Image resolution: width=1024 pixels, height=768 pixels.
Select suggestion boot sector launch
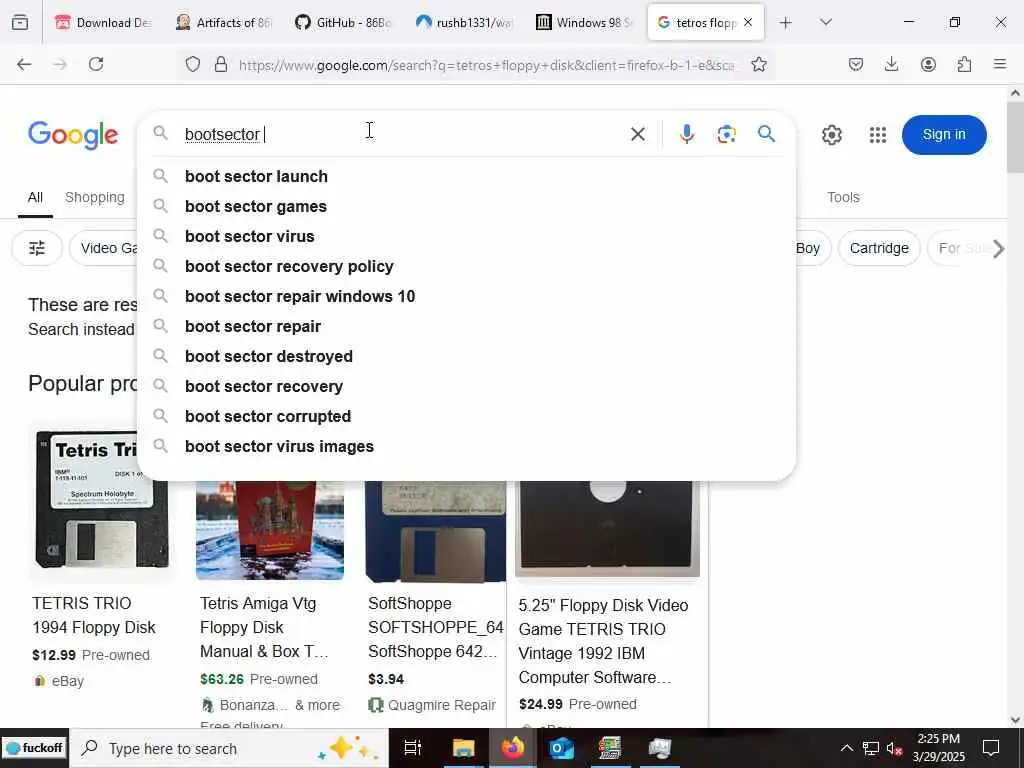[x=467, y=176]
